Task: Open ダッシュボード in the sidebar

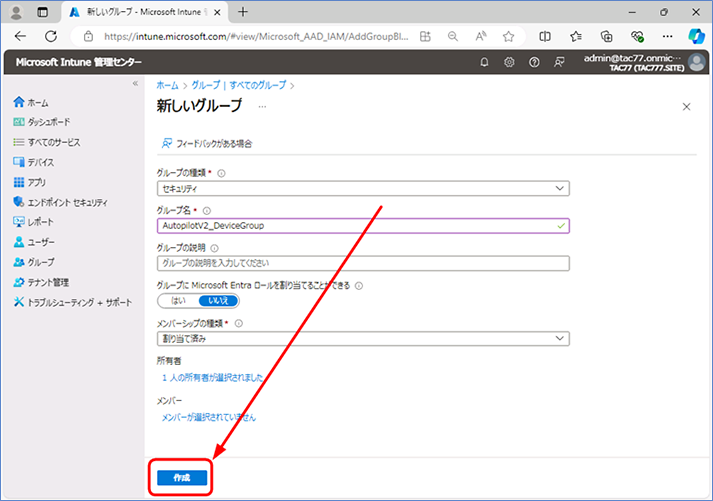Action: click(42, 122)
